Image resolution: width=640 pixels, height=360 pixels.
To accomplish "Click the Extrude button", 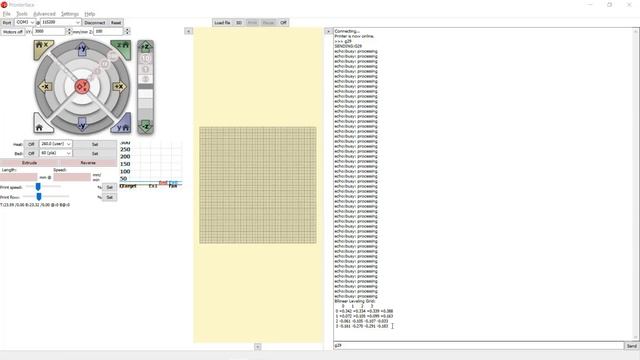I will coord(29,162).
